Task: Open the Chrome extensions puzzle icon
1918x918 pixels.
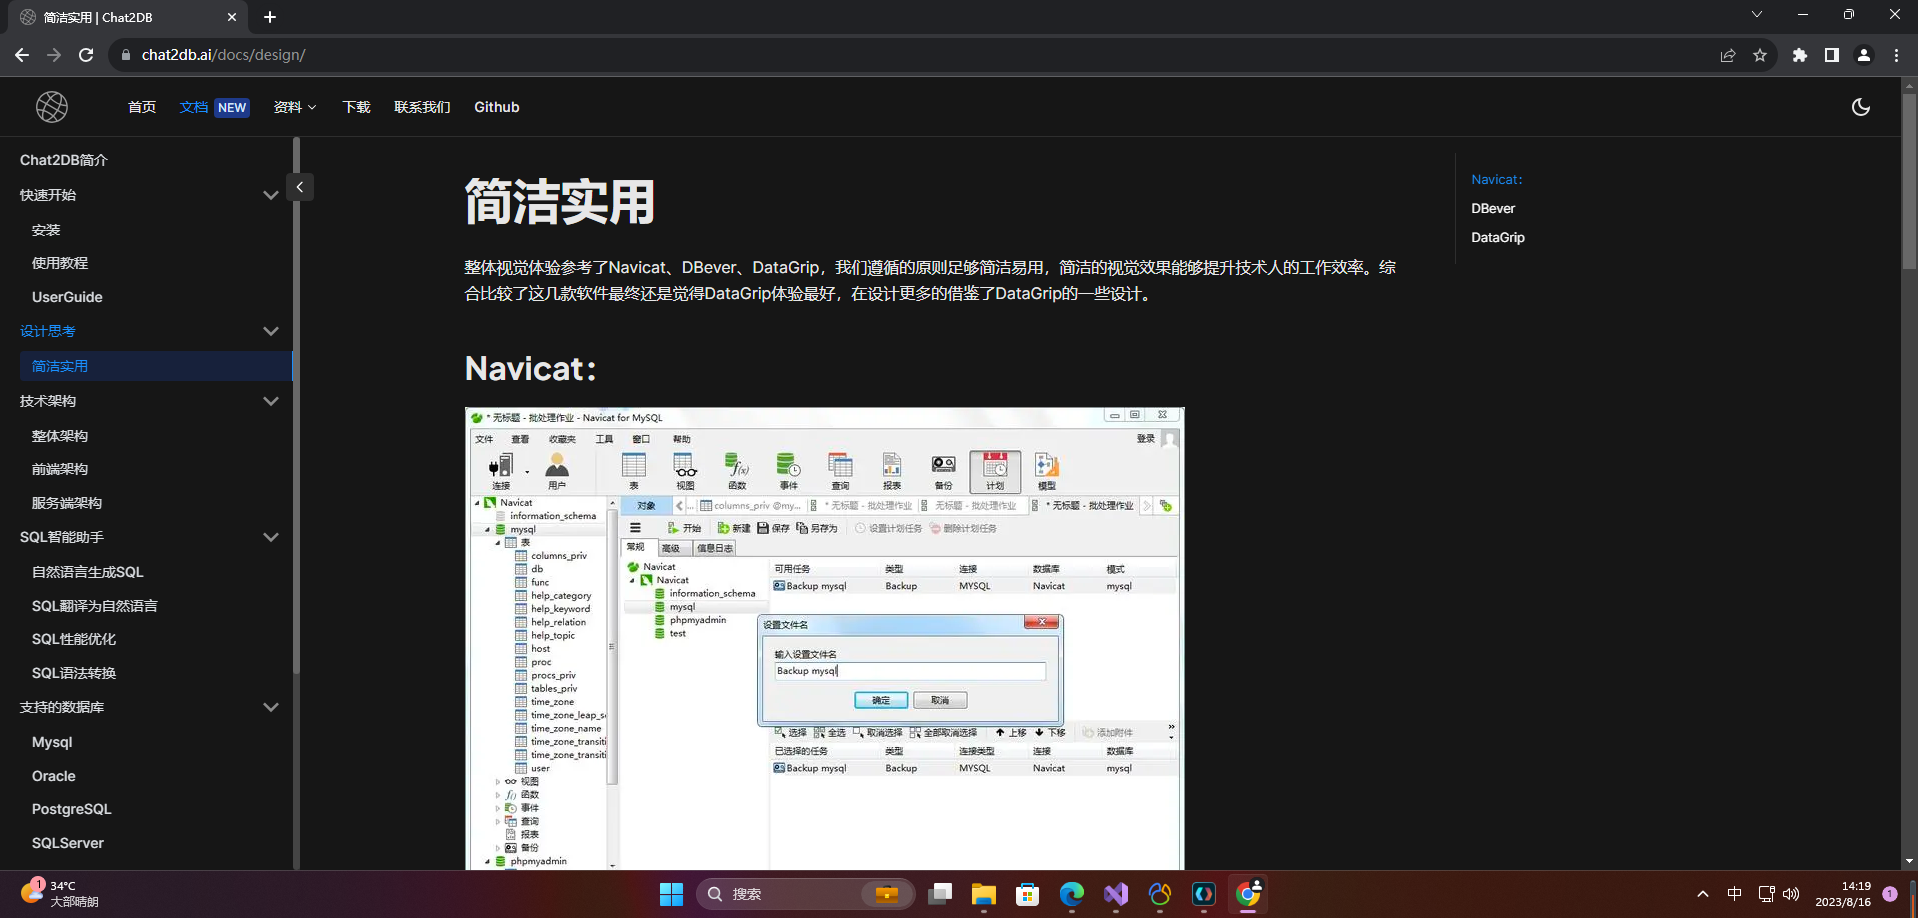Action: coord(1800,55)
